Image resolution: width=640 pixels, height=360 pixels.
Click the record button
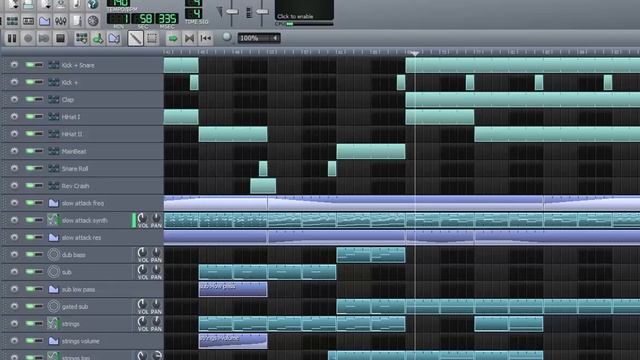(x=28, y=38)
